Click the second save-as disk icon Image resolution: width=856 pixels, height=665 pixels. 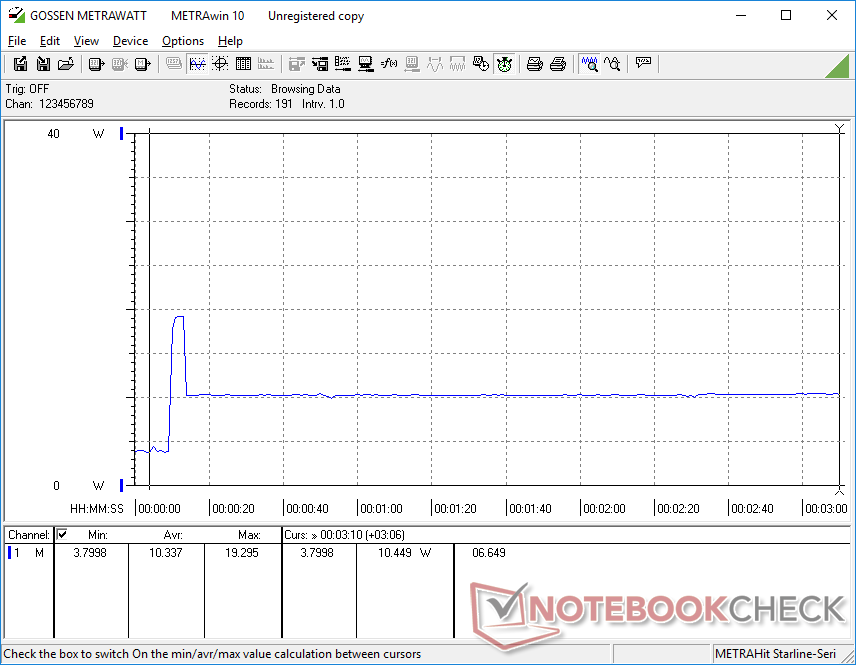click(x=43, y=64)
